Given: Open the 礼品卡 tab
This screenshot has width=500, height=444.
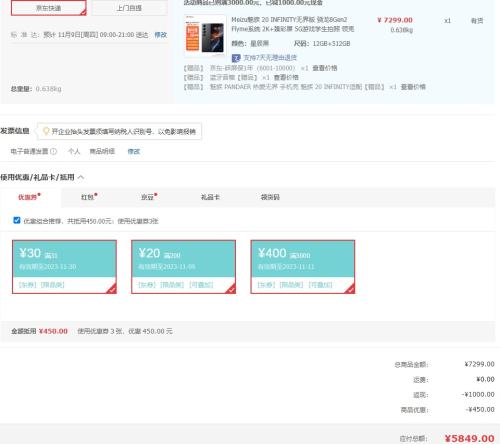Looking at the screenshot, I should point(210,197).
